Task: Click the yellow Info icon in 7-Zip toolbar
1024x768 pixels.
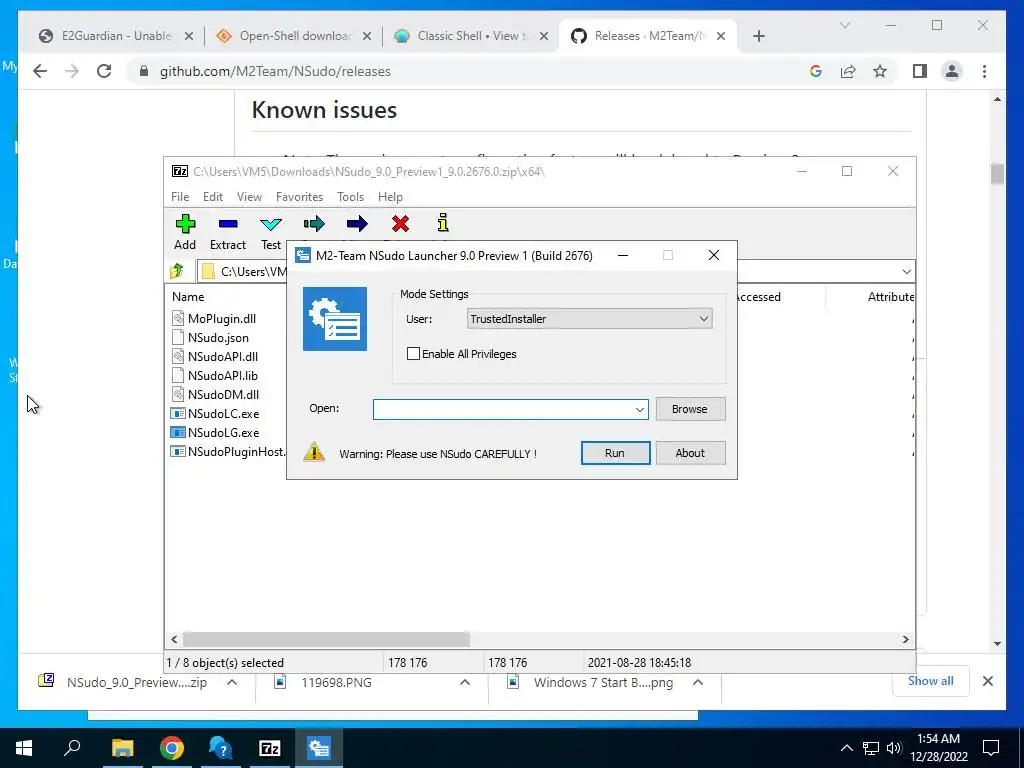Action: click(443, 223)
